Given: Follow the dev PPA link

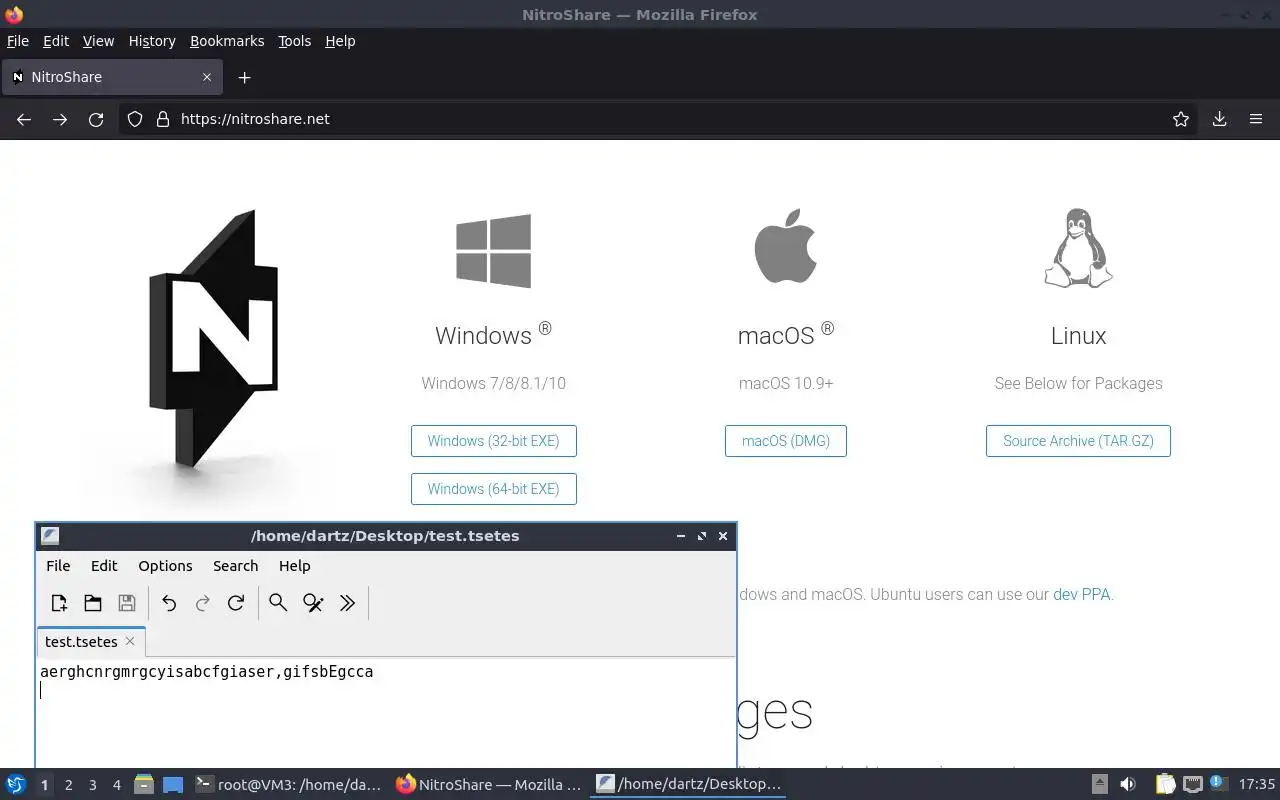Looking at the screenshot, I should click(1081, 594).
